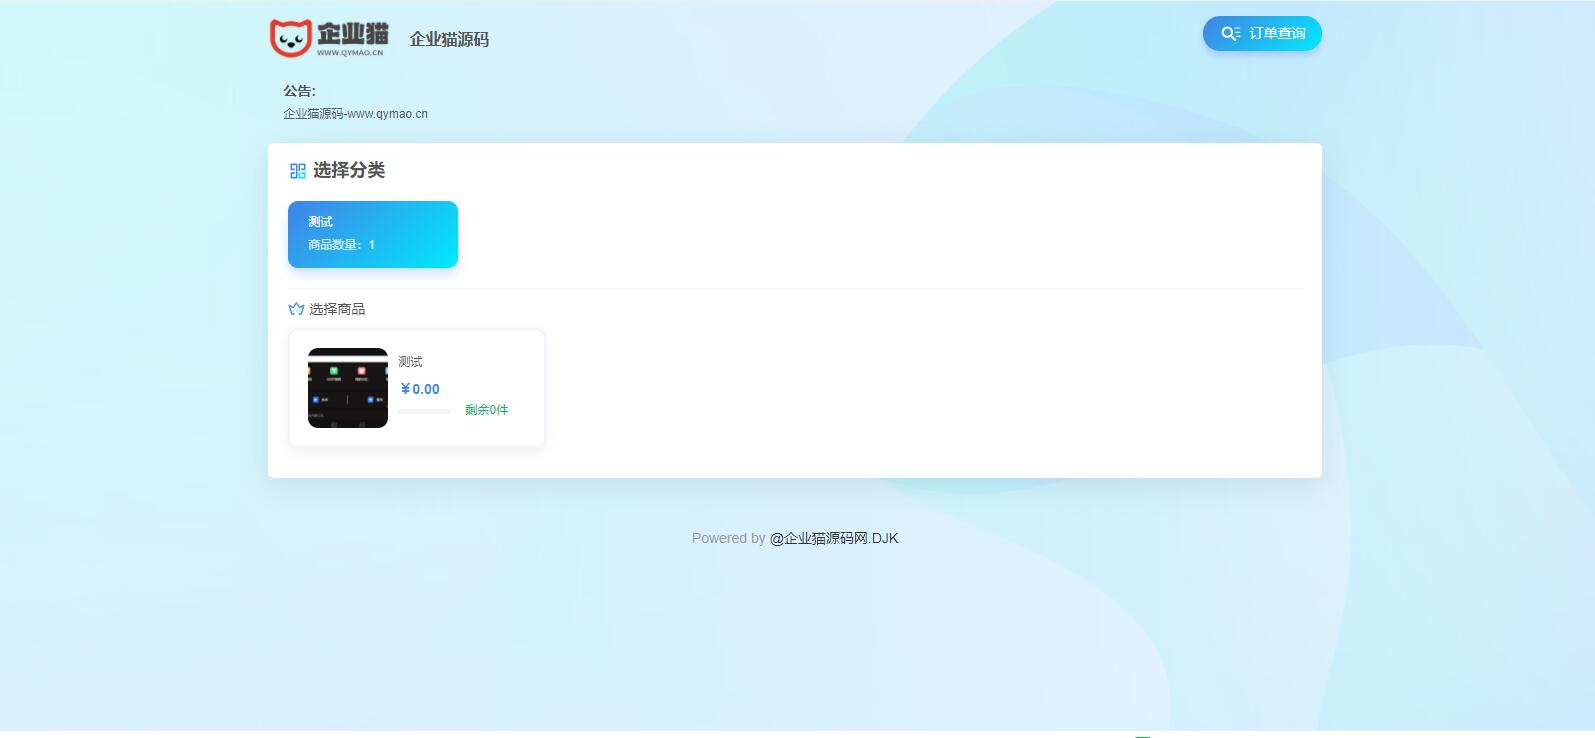Click the ¥0.00 product price

click(x=420, y=389)
